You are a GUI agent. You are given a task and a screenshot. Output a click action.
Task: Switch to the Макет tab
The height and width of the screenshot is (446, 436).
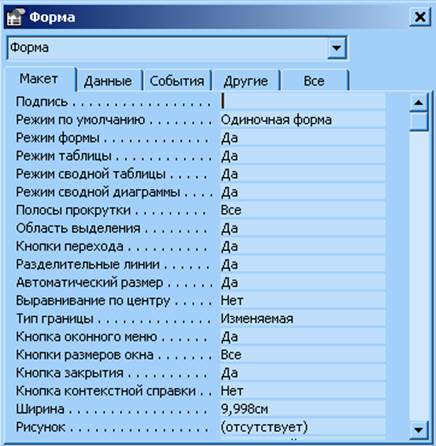39,79
